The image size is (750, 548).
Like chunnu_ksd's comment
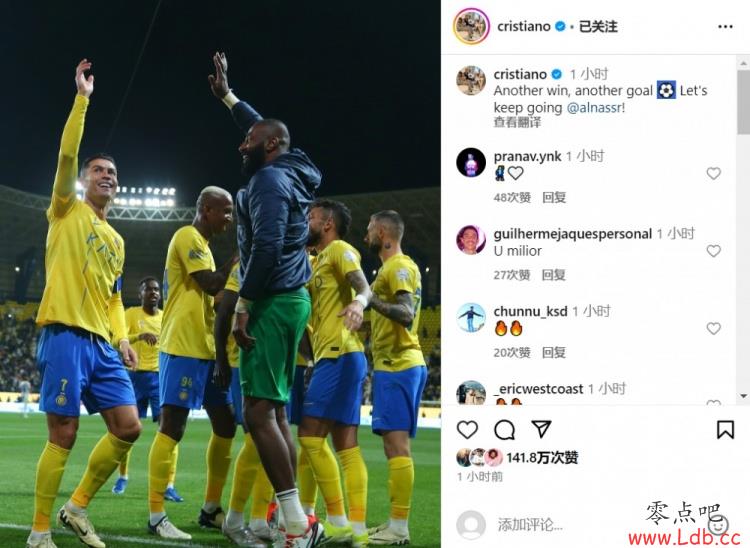tap(713, 329)
